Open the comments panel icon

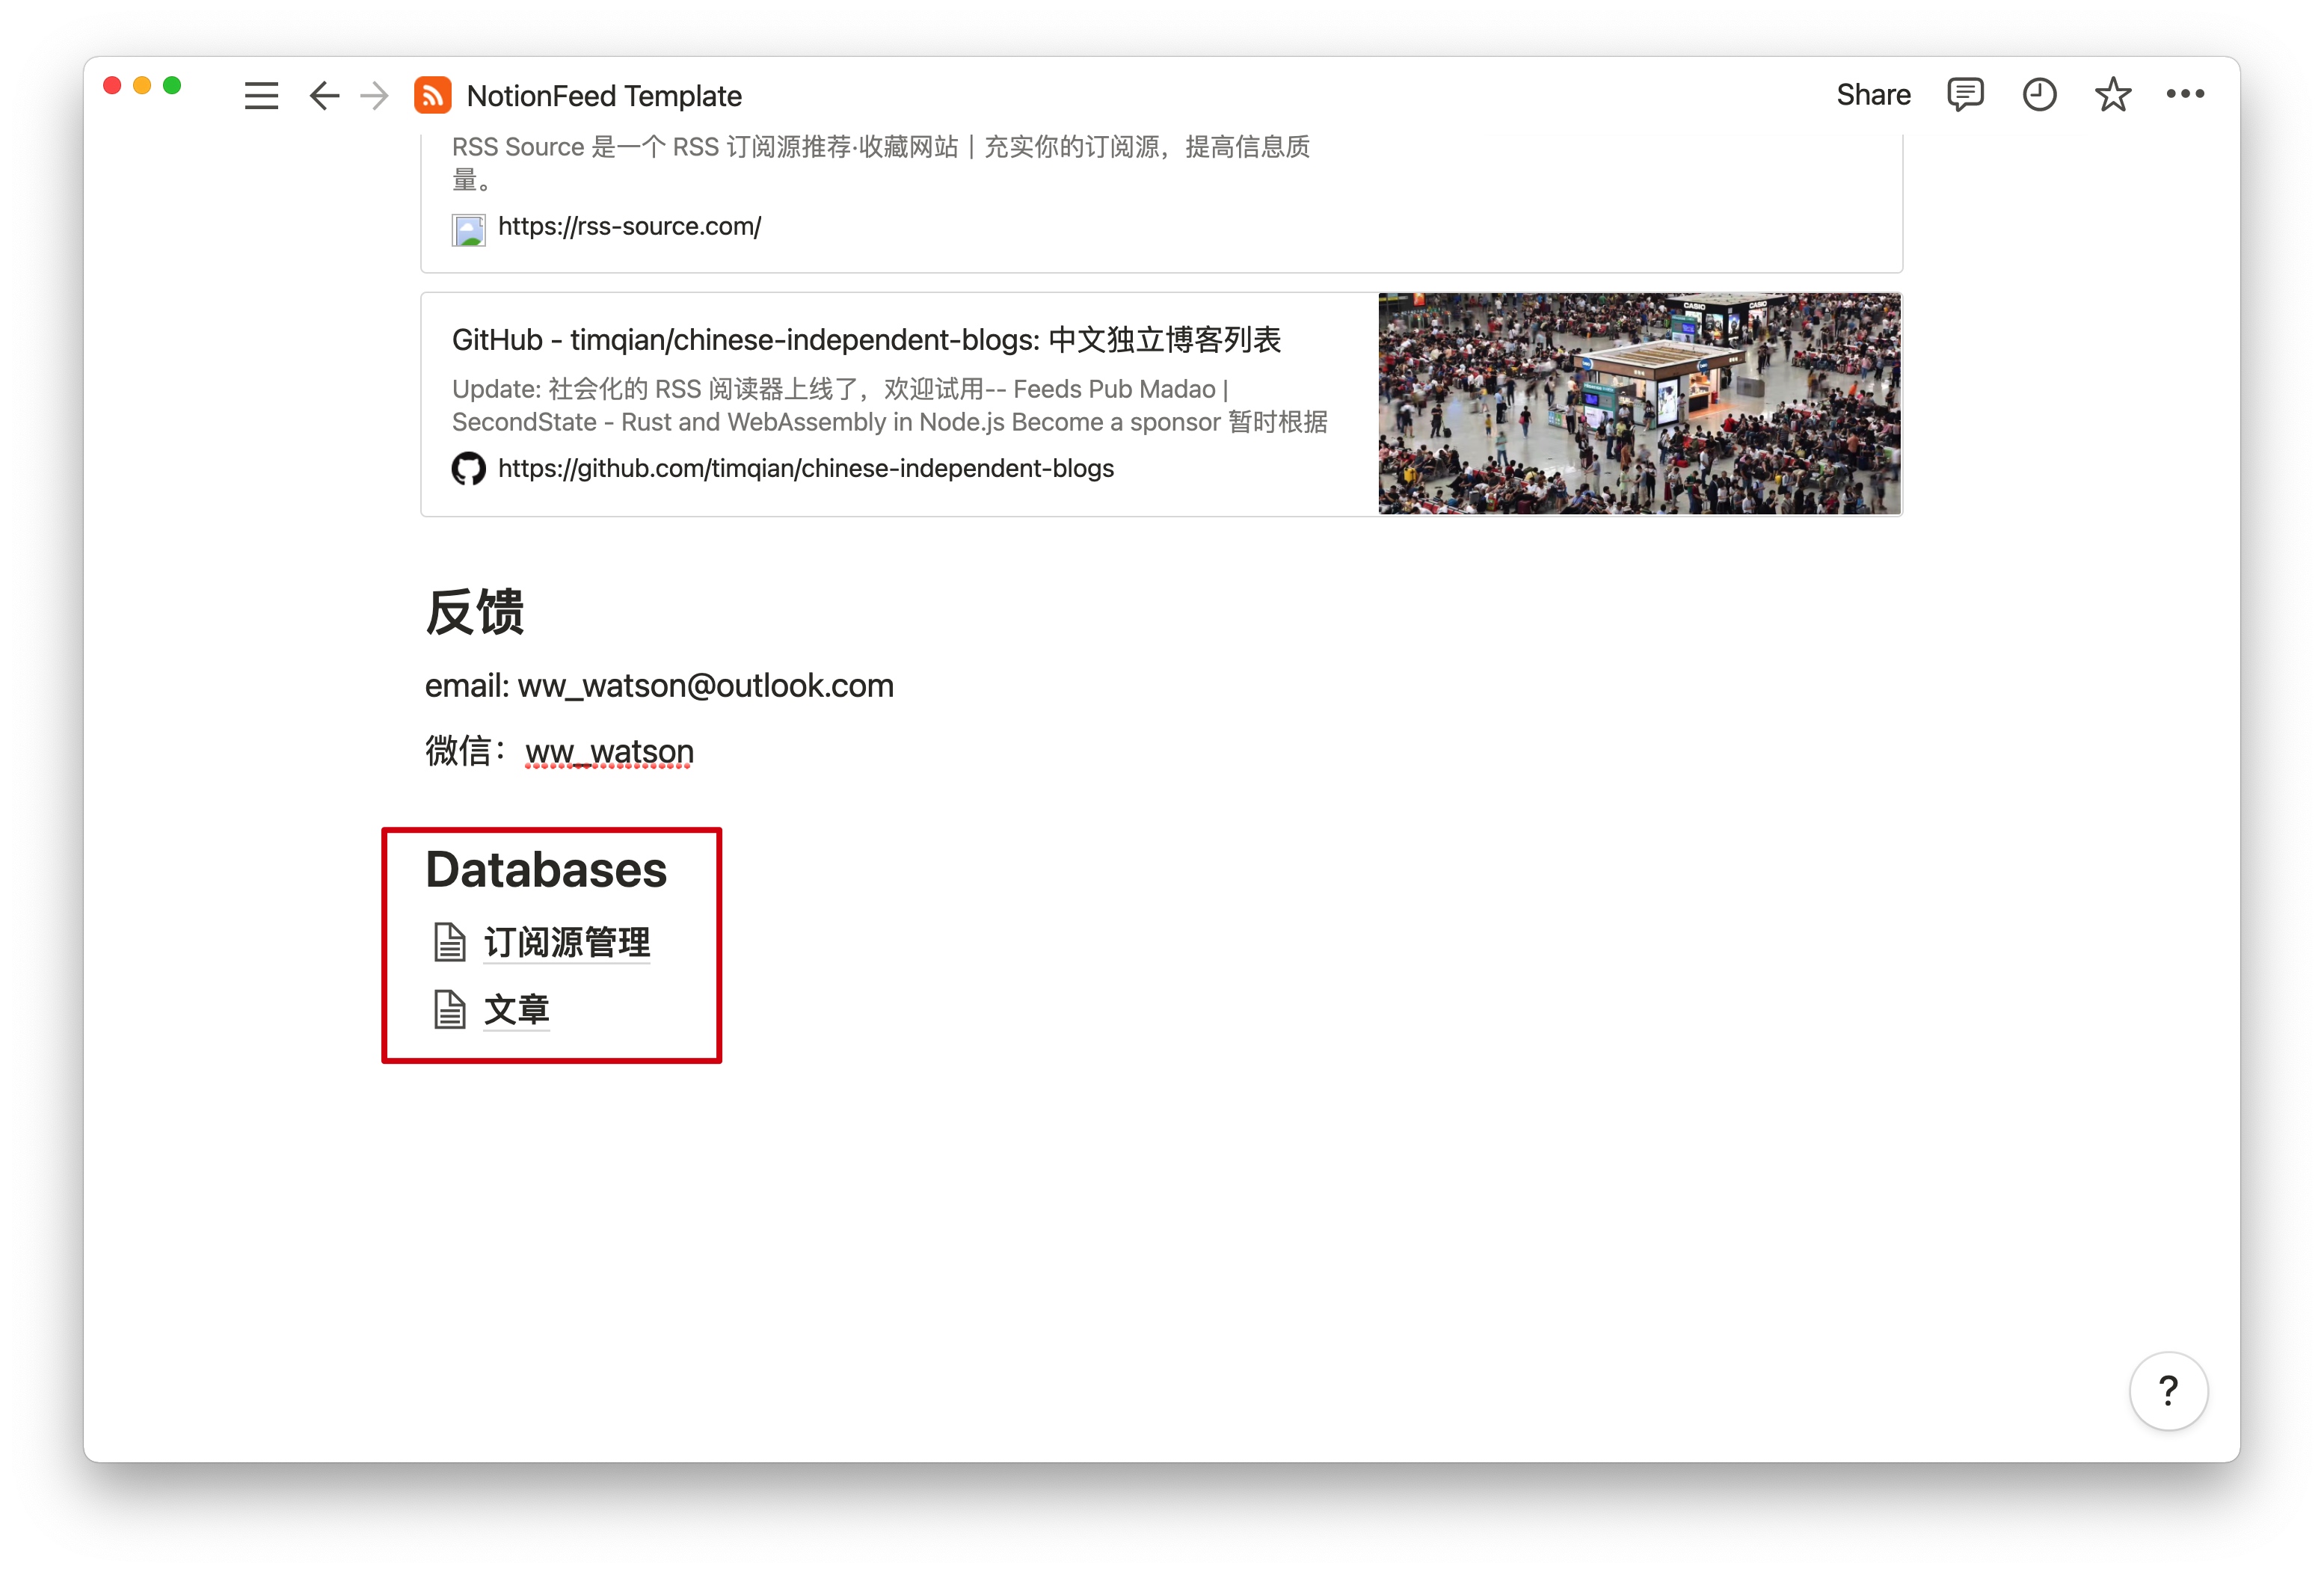click(x=1964, y=95)
